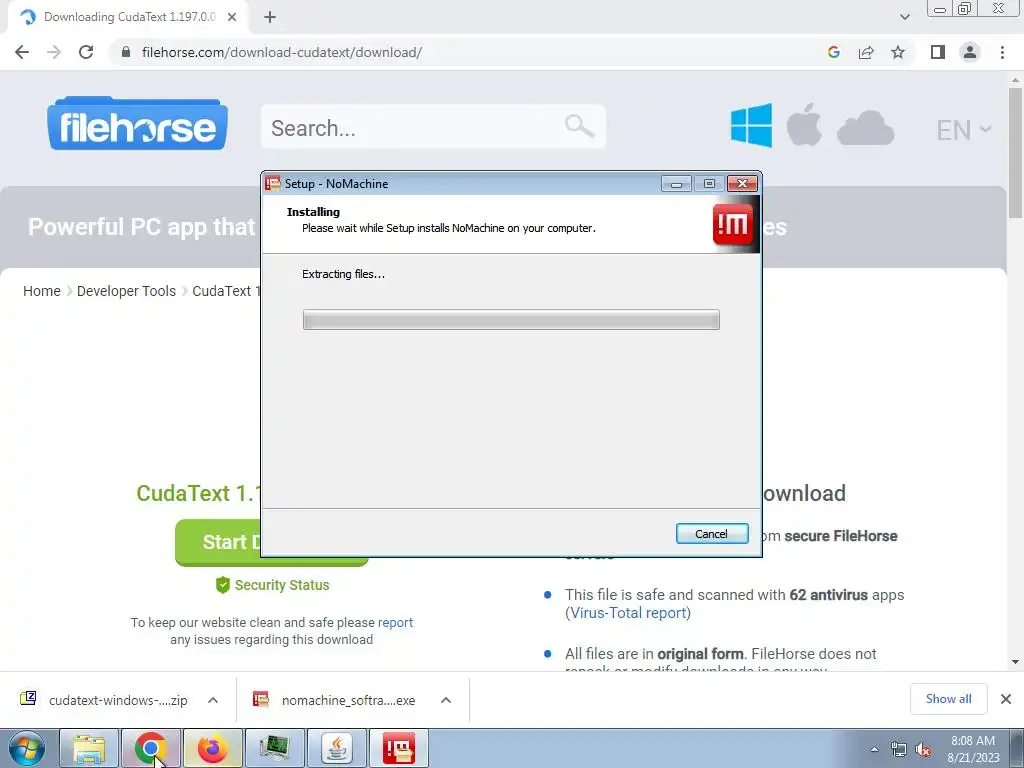Switch to NoMachine setup taskbar icon
Image resolution: width=1024 pixels, height=768 pixels.
[399, 748]
